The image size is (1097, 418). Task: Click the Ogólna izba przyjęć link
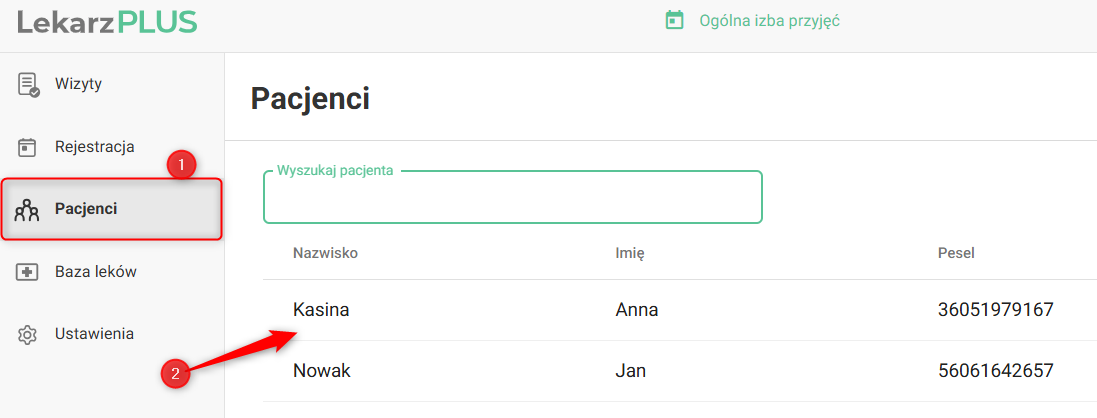point(768,20)
